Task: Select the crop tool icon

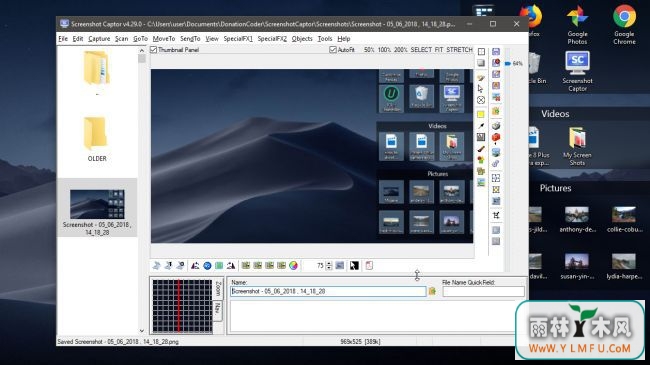Action: [496, 215]
